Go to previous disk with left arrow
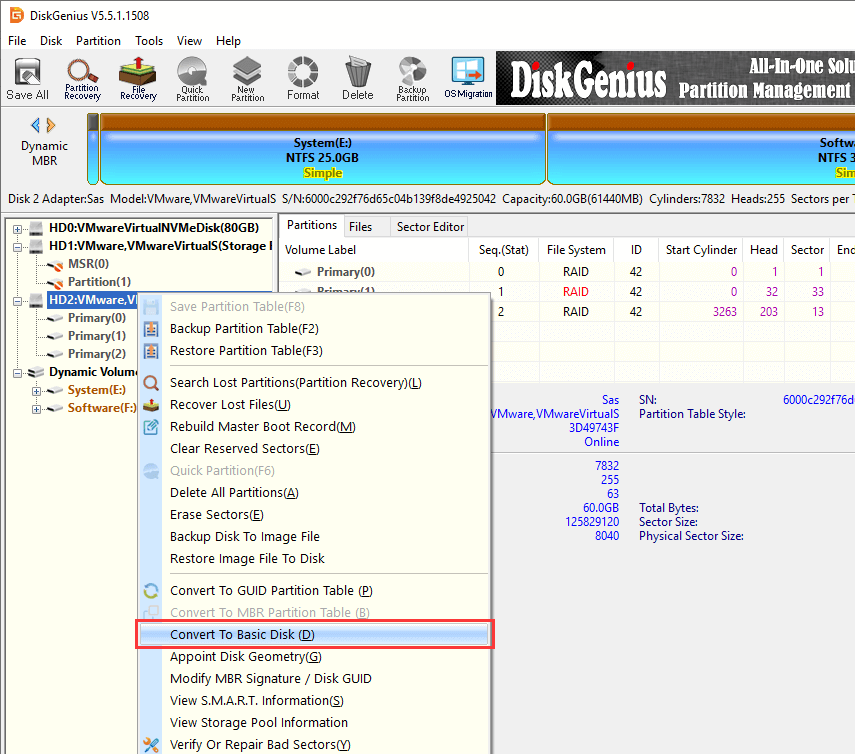The image size is (855, 754). pyautogui.click(x=36, y=125)
